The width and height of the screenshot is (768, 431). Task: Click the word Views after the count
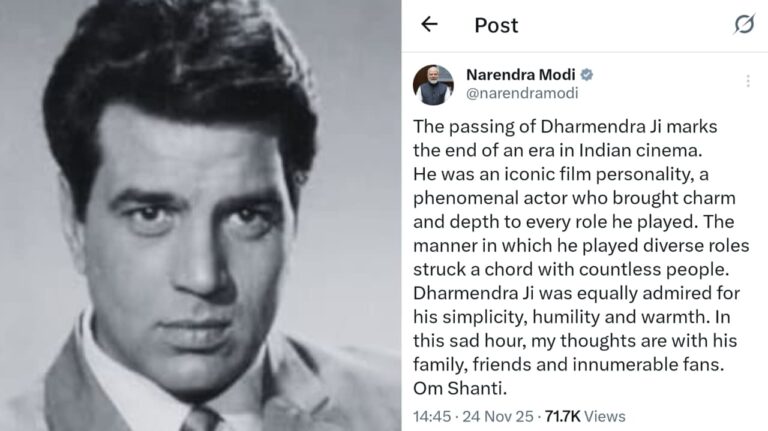606,416
